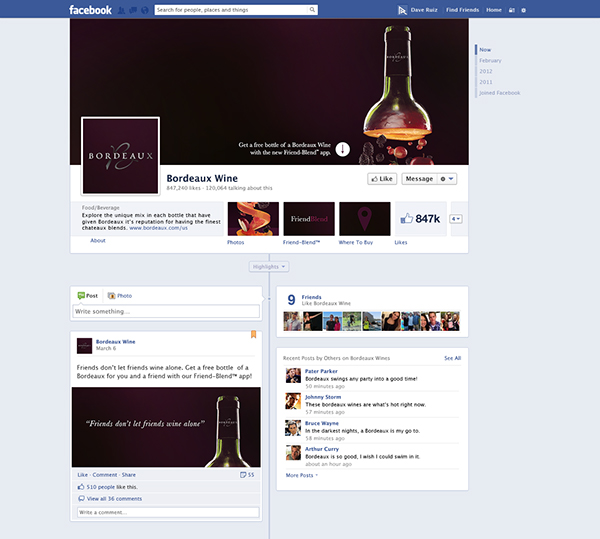
Task: Select the Photo tab in composer
Action: [x=120, y=295]
